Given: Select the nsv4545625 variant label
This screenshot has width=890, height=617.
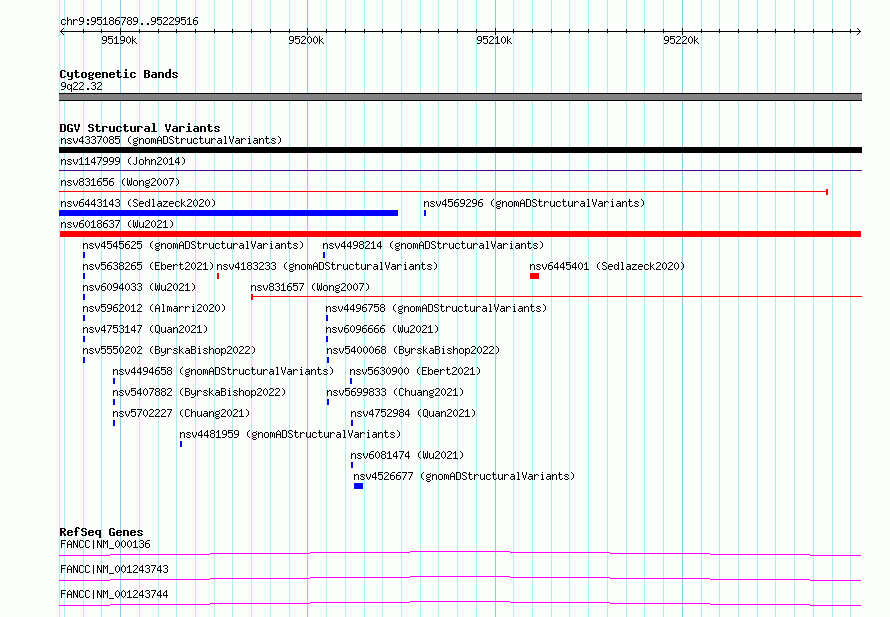Looking at the screenshot, I should pos(193,245).
